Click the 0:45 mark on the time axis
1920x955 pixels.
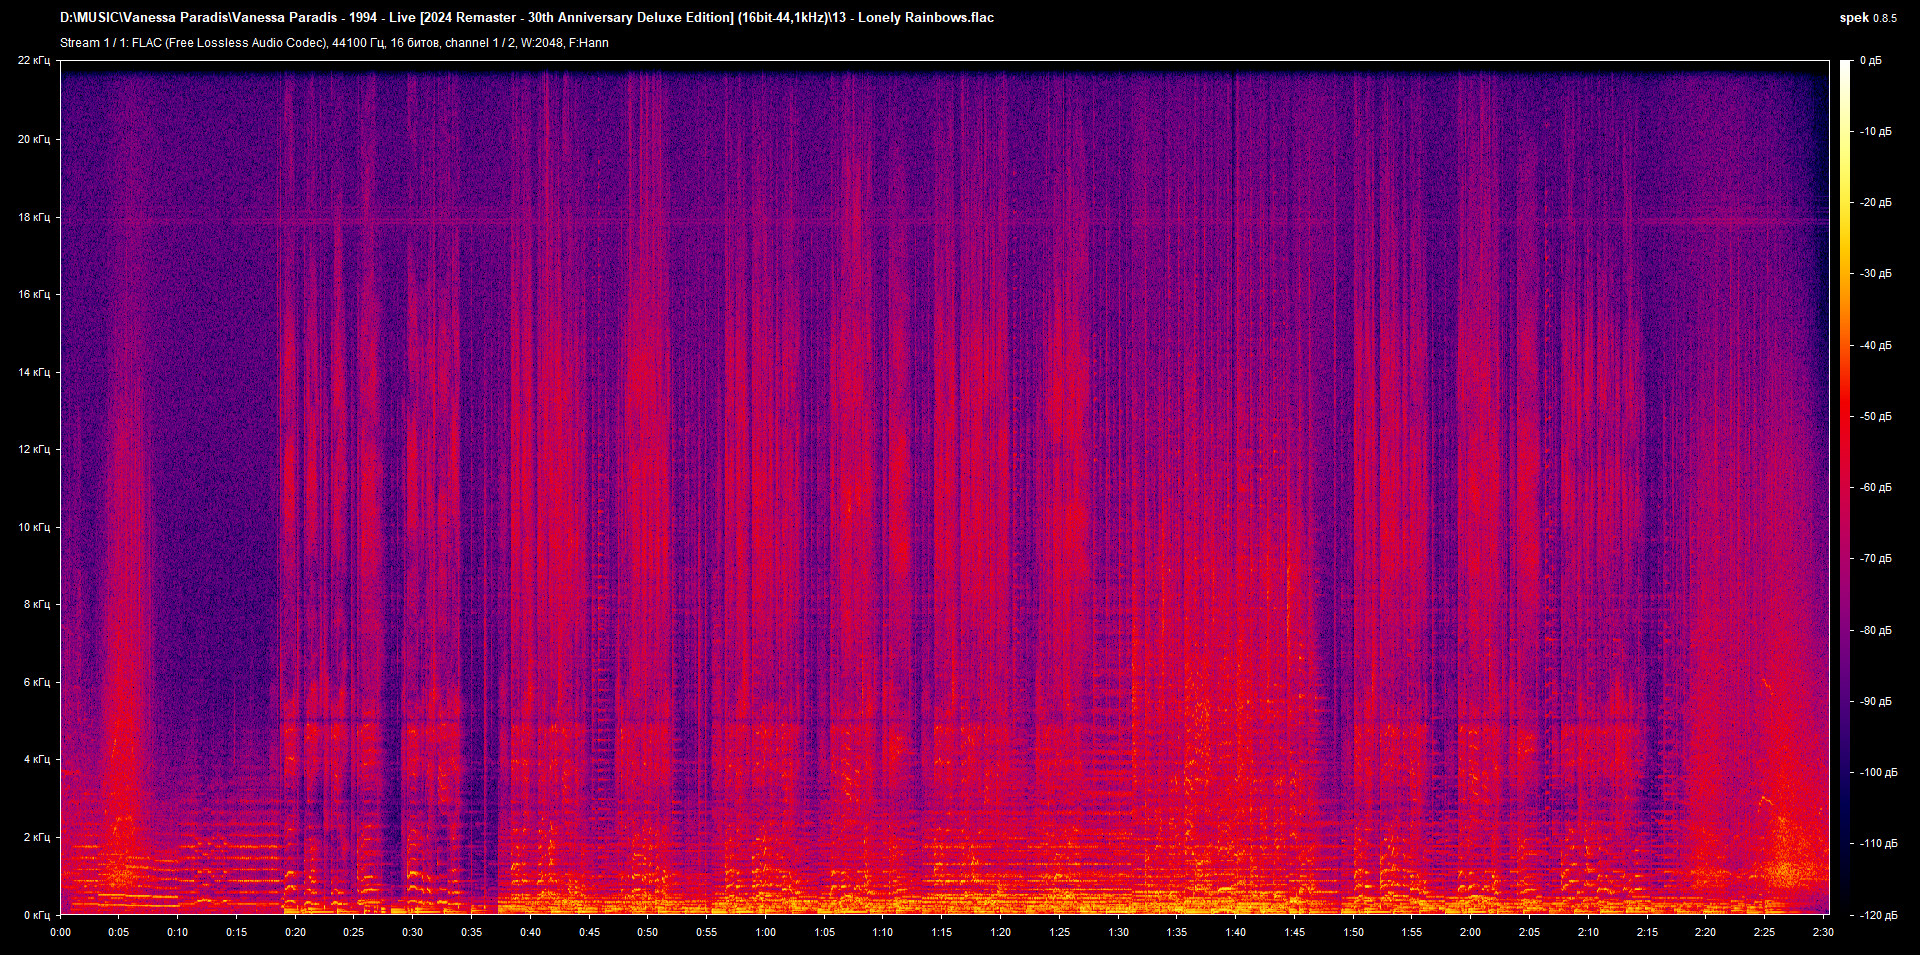589,932
